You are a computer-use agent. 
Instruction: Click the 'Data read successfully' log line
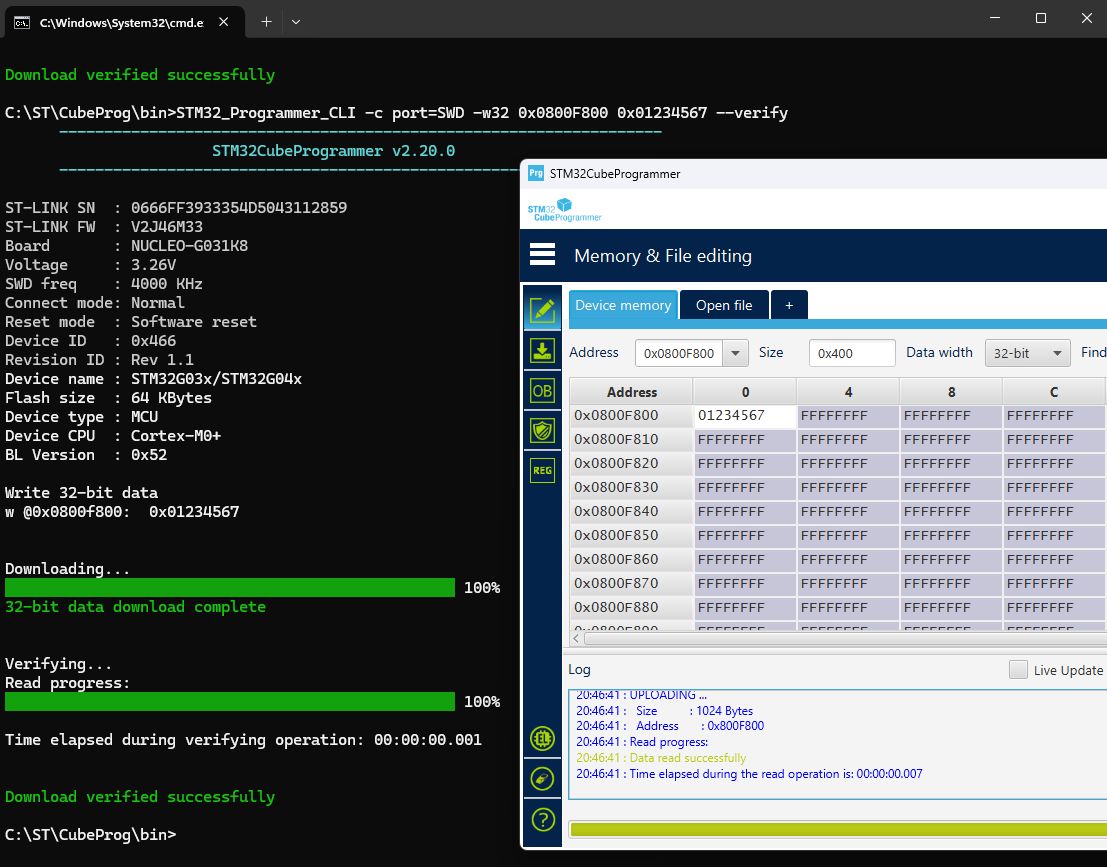tap(661, 758)
